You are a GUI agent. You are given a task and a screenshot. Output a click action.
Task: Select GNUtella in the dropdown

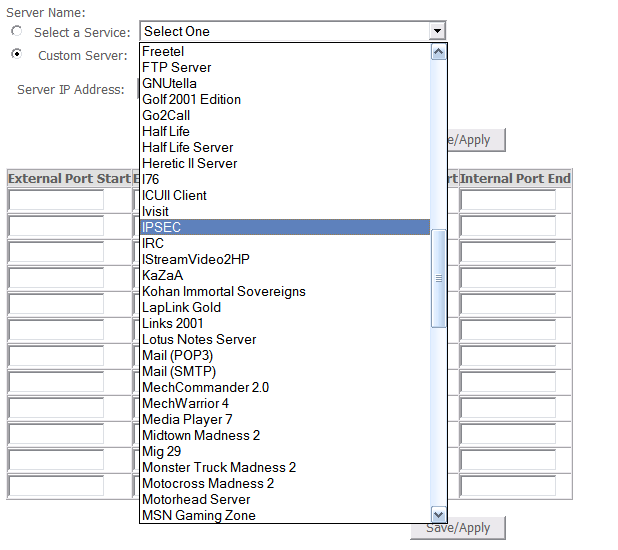coord(285,84)
